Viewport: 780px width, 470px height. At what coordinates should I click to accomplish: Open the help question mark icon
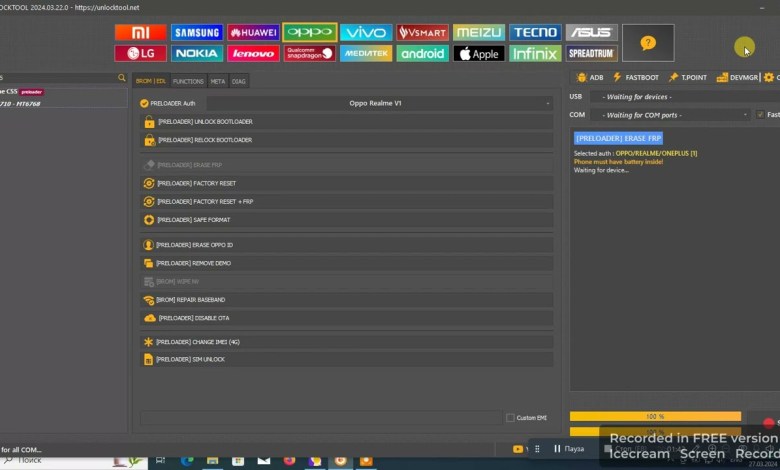tap(648, 43)
